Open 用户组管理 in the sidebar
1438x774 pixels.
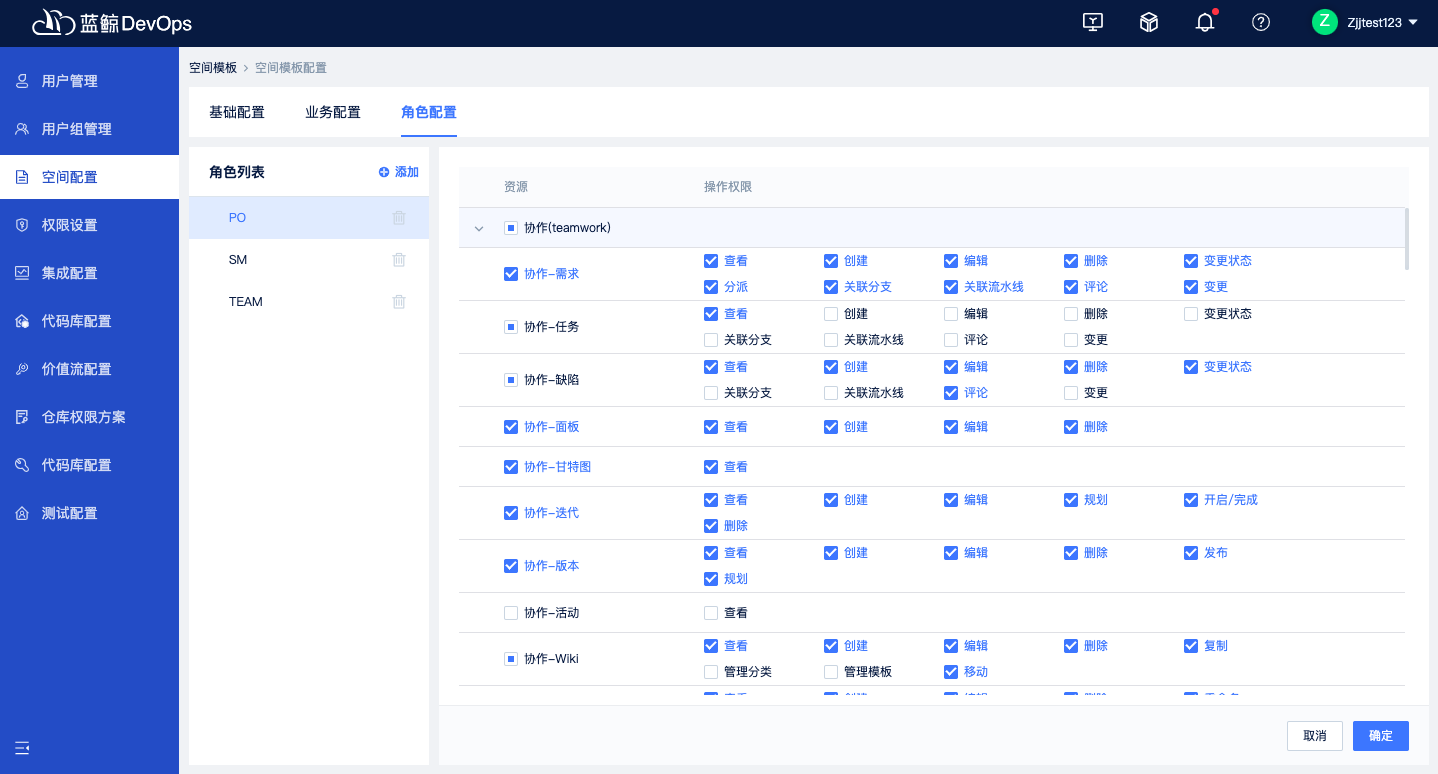[x=89, y=129]
